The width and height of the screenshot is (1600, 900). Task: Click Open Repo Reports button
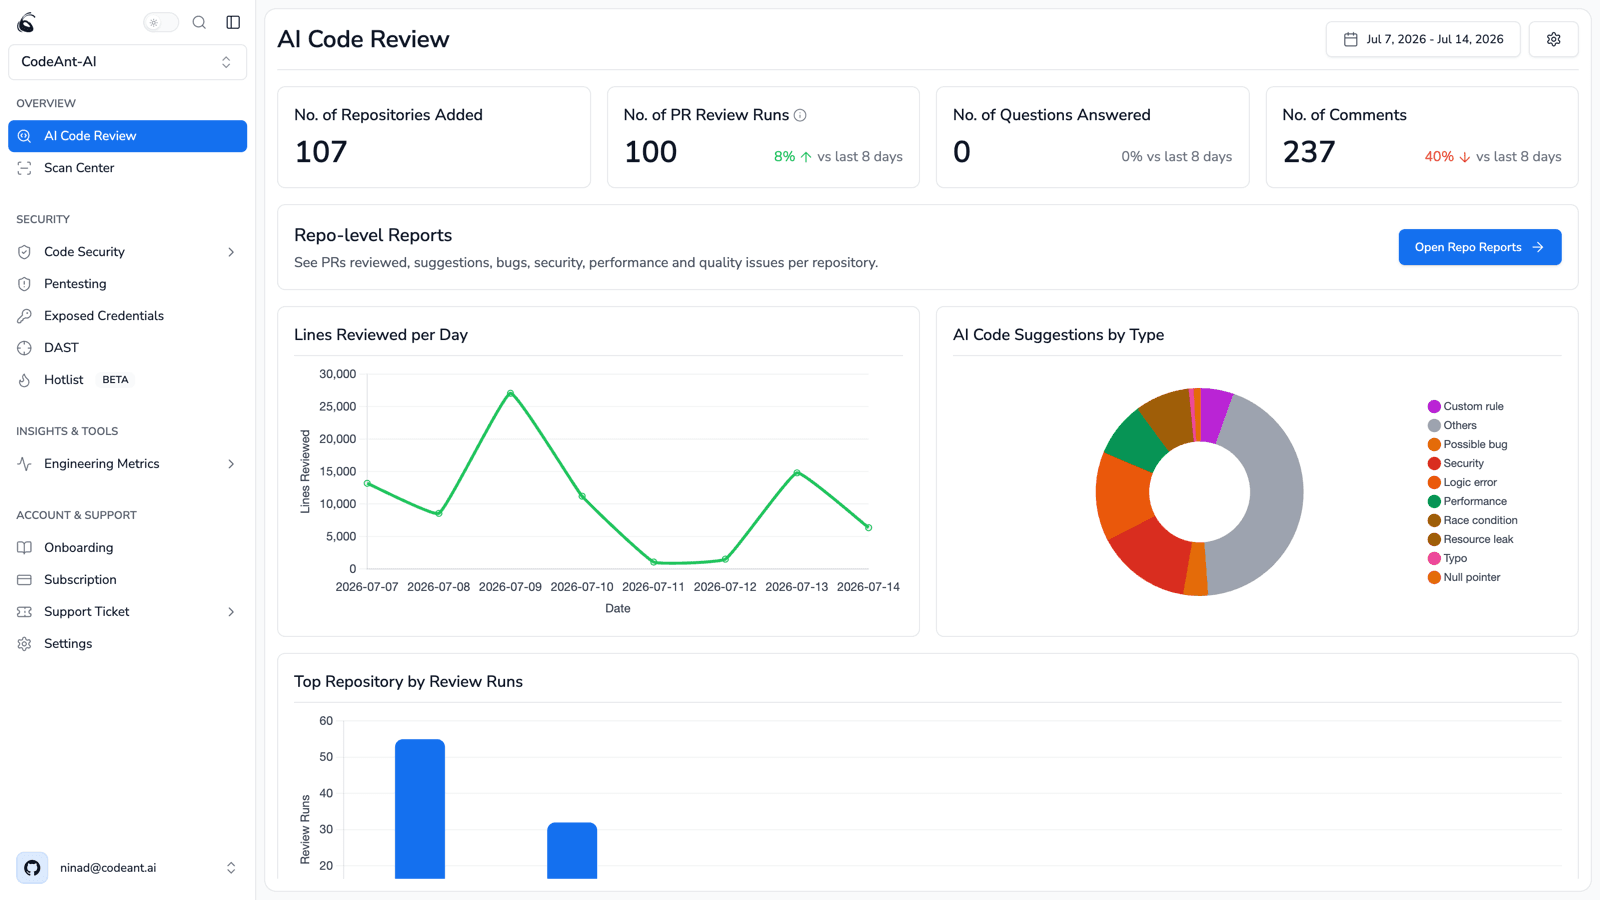pyautogui.click(x=1480, y=247)
